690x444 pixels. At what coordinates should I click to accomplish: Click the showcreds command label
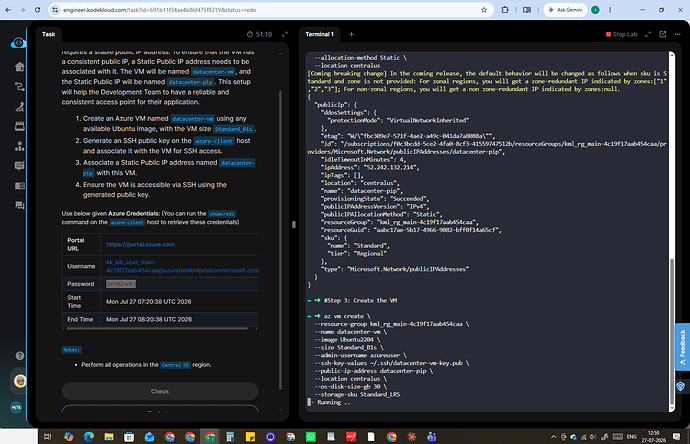(x=222, y=214)
